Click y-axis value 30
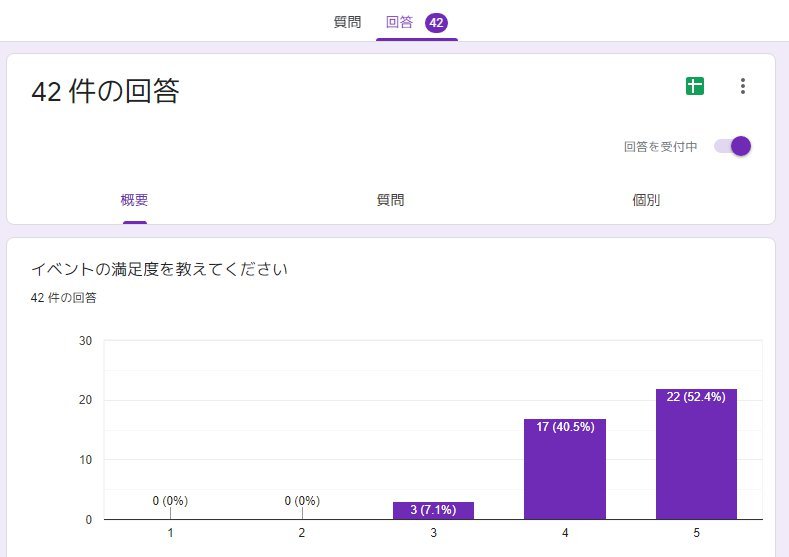 [86, 341]
